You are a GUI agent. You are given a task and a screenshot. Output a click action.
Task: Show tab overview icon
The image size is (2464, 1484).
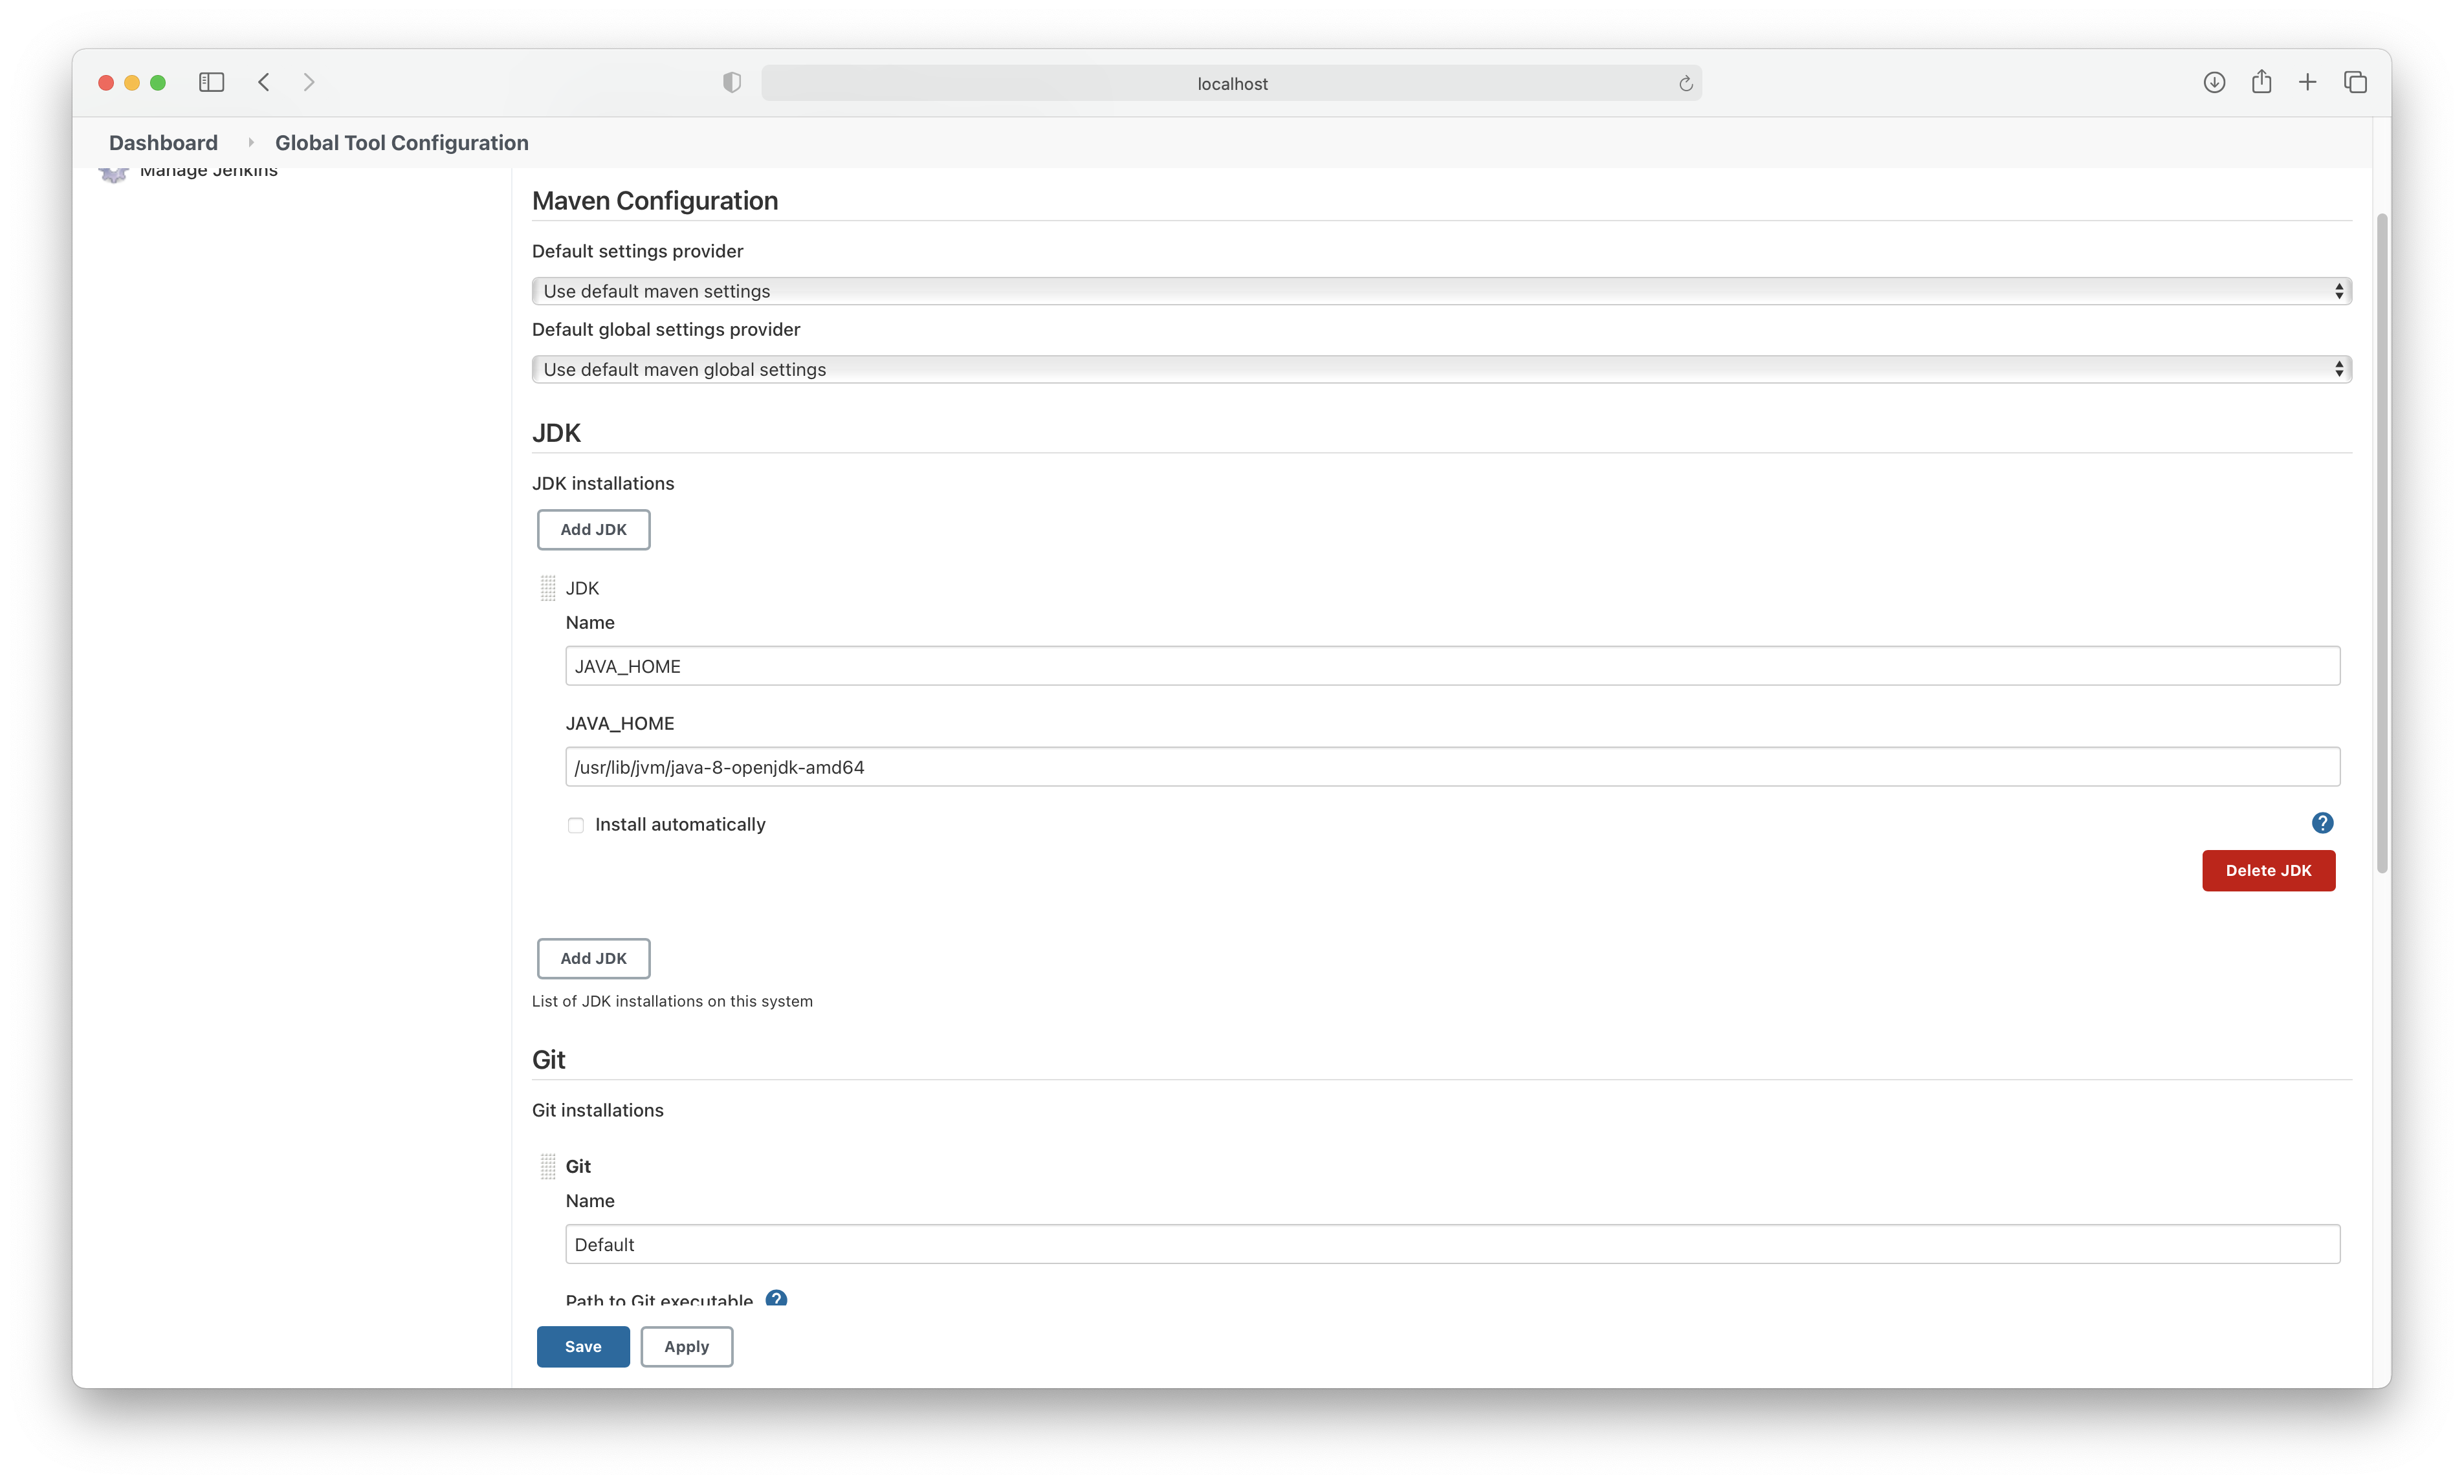[x=2355, y=82]
